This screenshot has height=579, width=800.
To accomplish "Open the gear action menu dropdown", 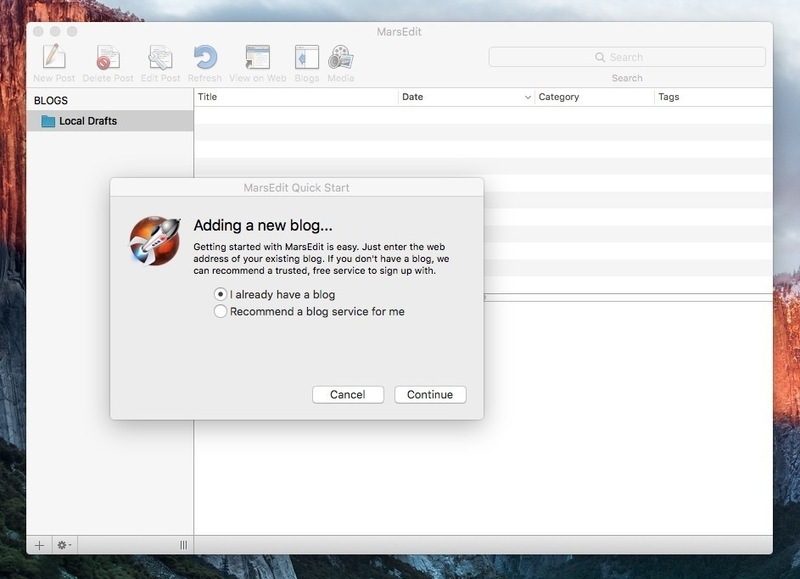I will 64,545.
